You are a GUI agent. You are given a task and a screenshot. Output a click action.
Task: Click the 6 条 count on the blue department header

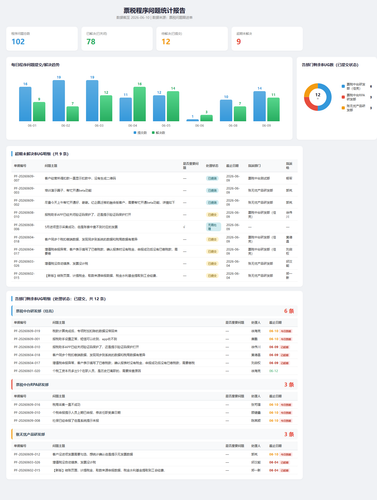click(x=289, y=311)
